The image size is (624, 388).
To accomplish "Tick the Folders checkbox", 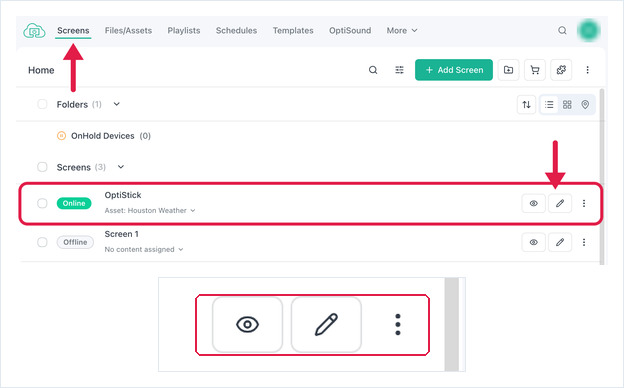I will pos(42,104).
